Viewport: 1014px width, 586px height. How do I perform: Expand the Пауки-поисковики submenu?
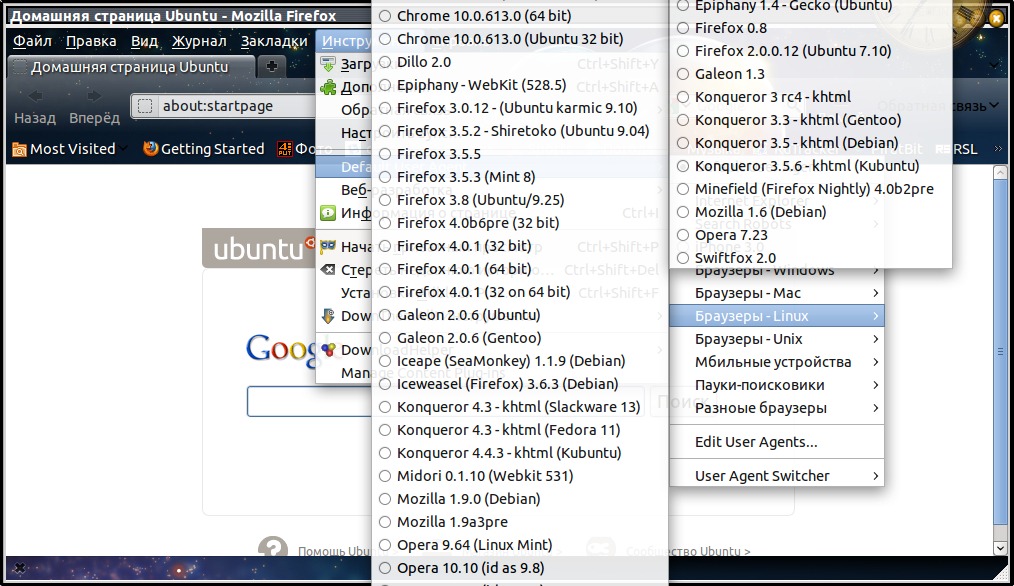(x=776, y=385)
